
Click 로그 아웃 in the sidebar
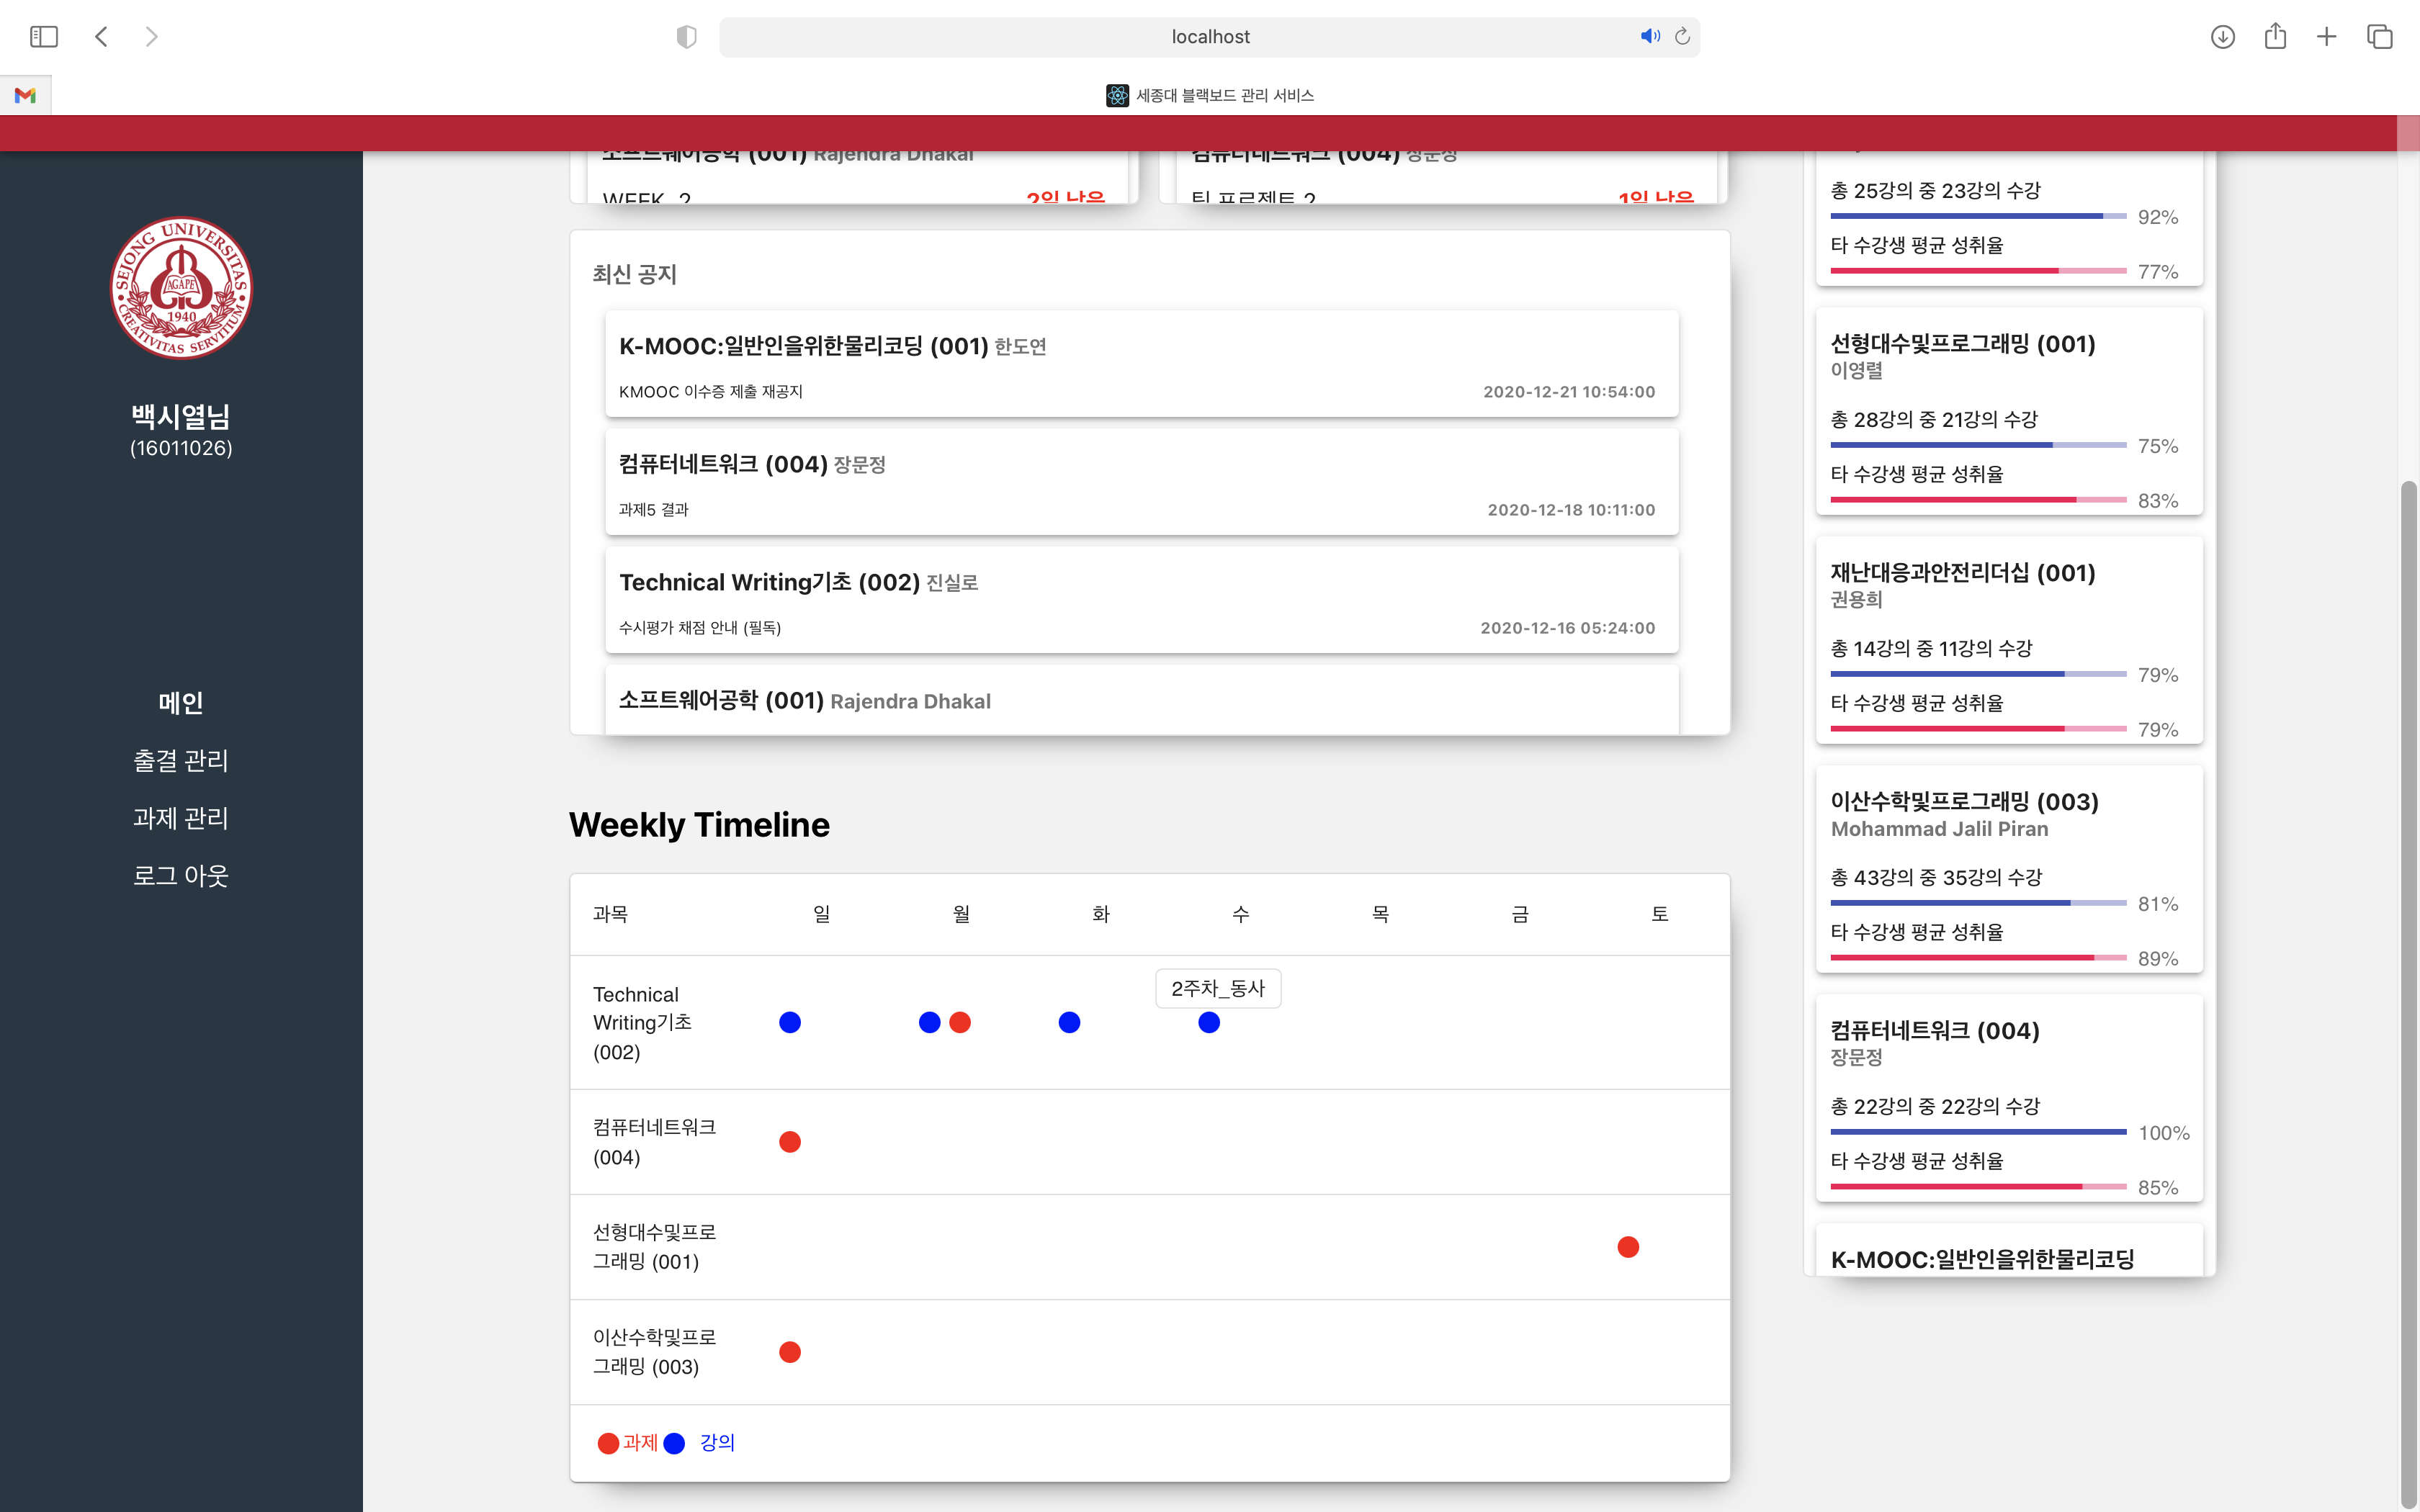coord(181,876)
